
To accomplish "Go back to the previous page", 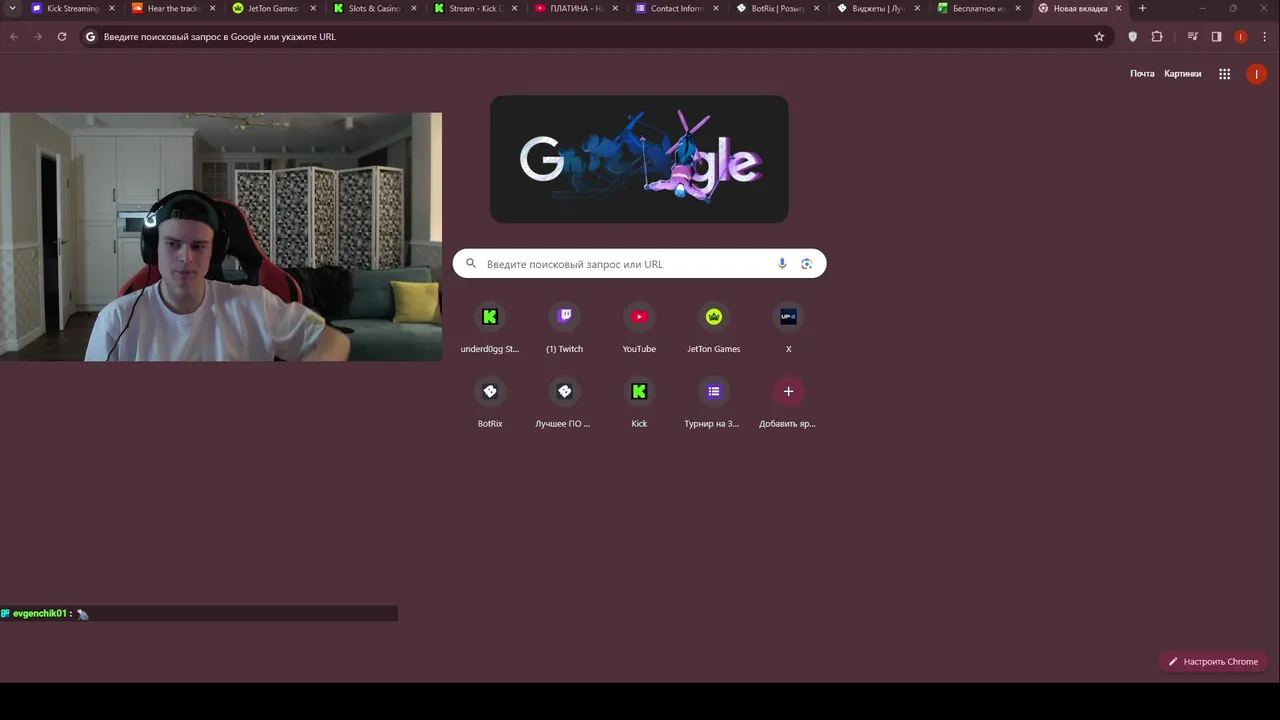I will tap(14, 37).
